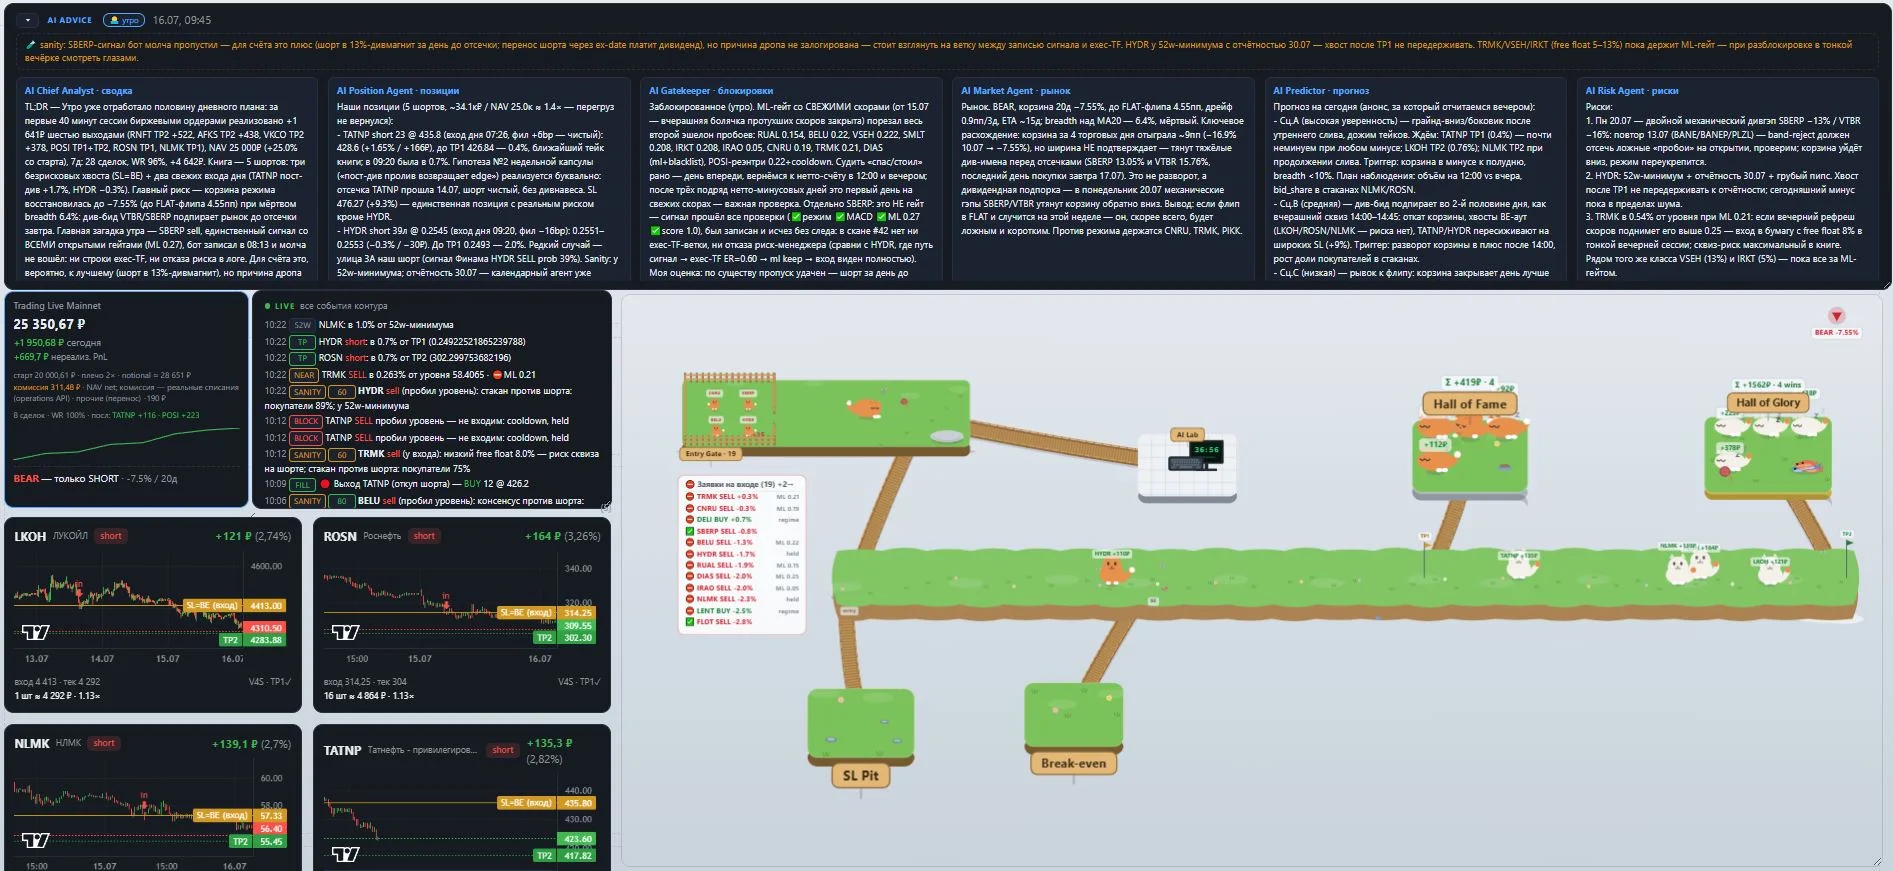Click the SANITY badge on HYDR sell event
The height and width of the screenshot is (871, 1893).
click(307, 392)
